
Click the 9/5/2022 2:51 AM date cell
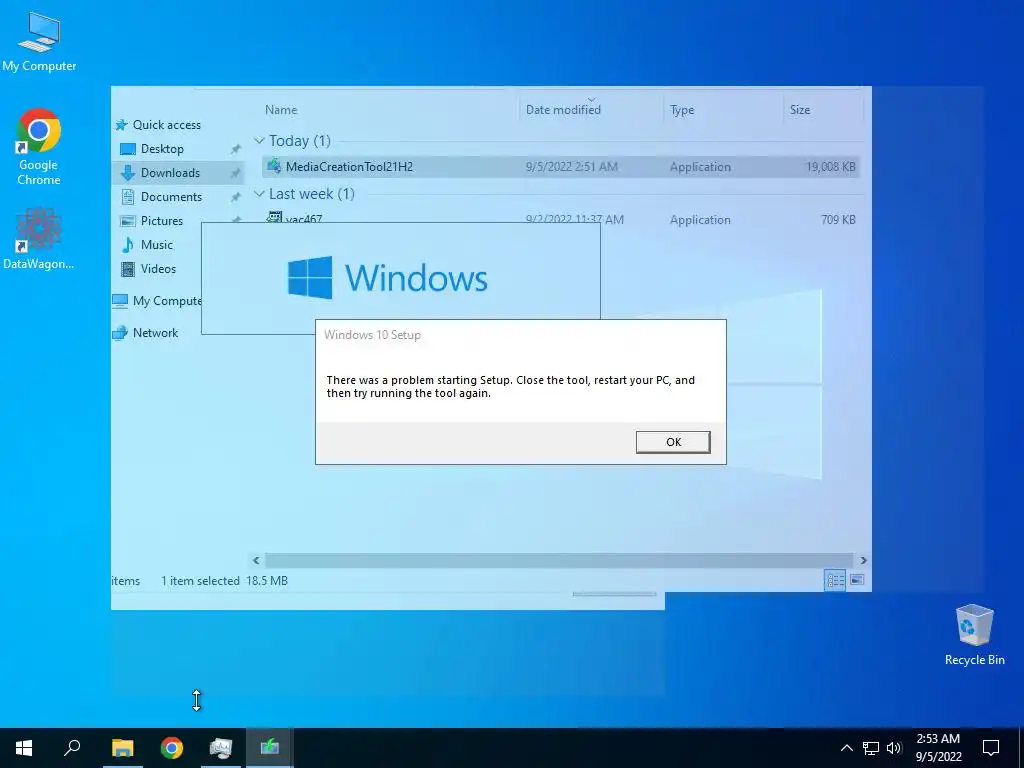click(x=571, y=167)
